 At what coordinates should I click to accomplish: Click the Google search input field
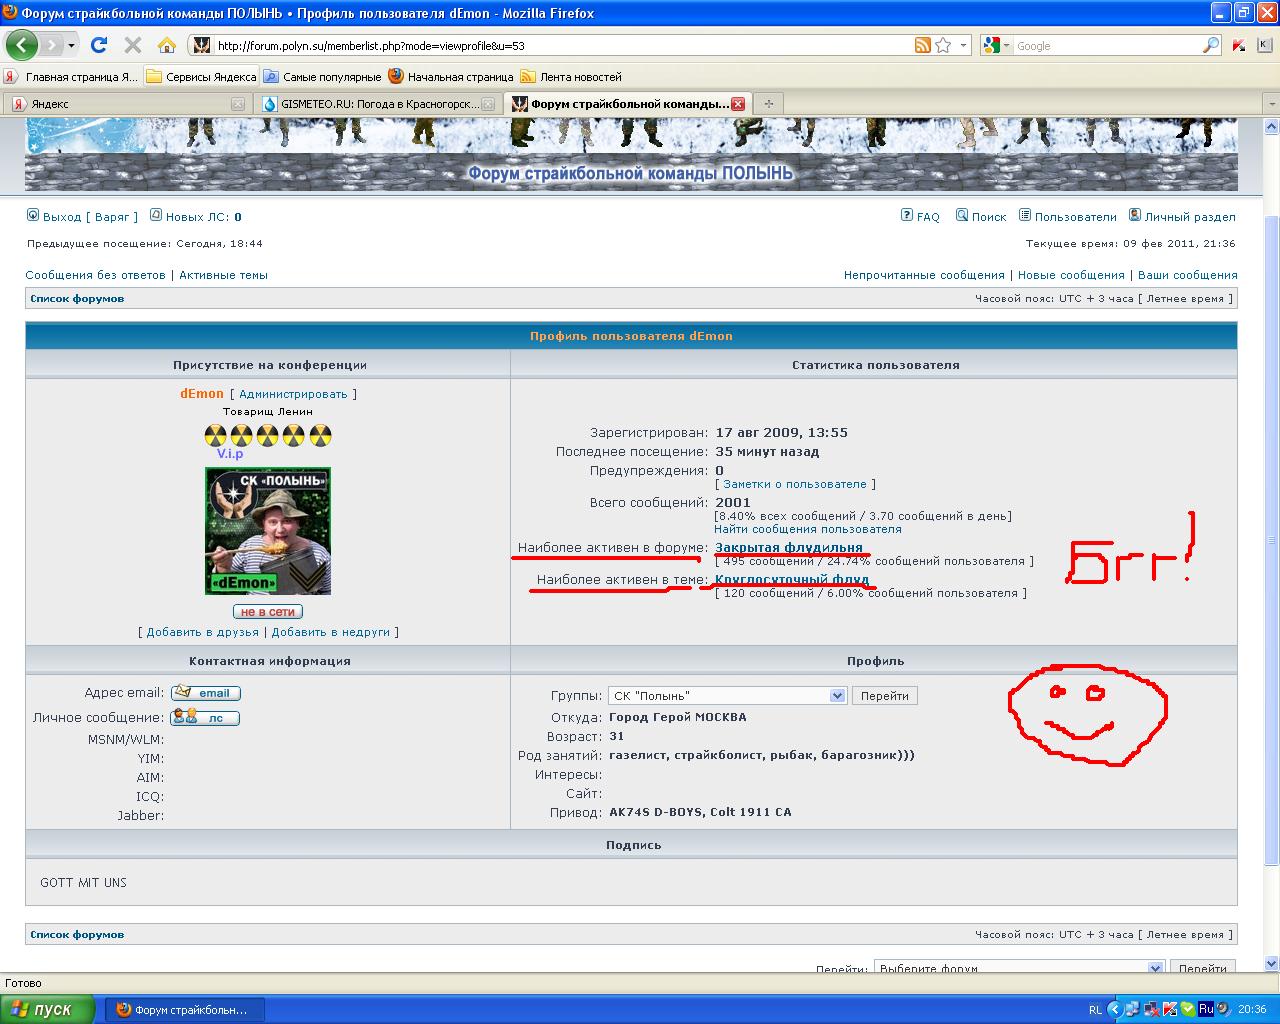tap(1105, 45)
